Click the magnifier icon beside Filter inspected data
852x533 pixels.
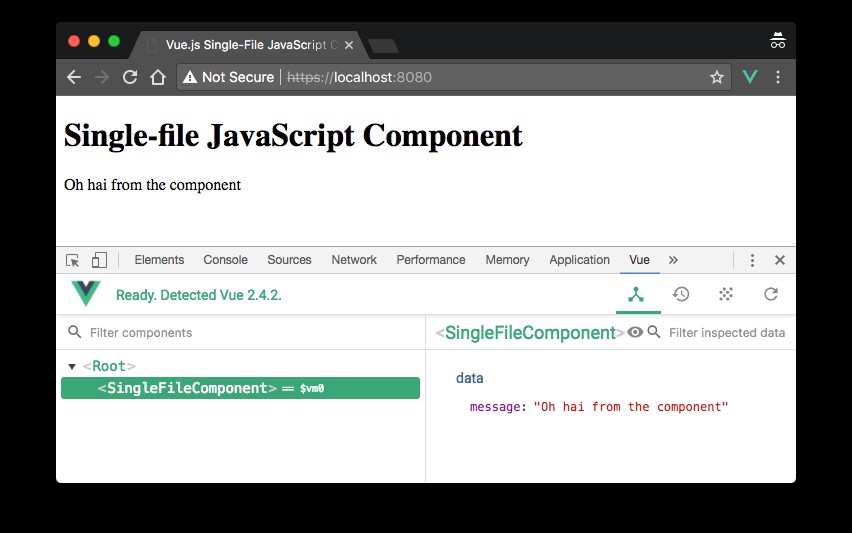tap(654, 332)
